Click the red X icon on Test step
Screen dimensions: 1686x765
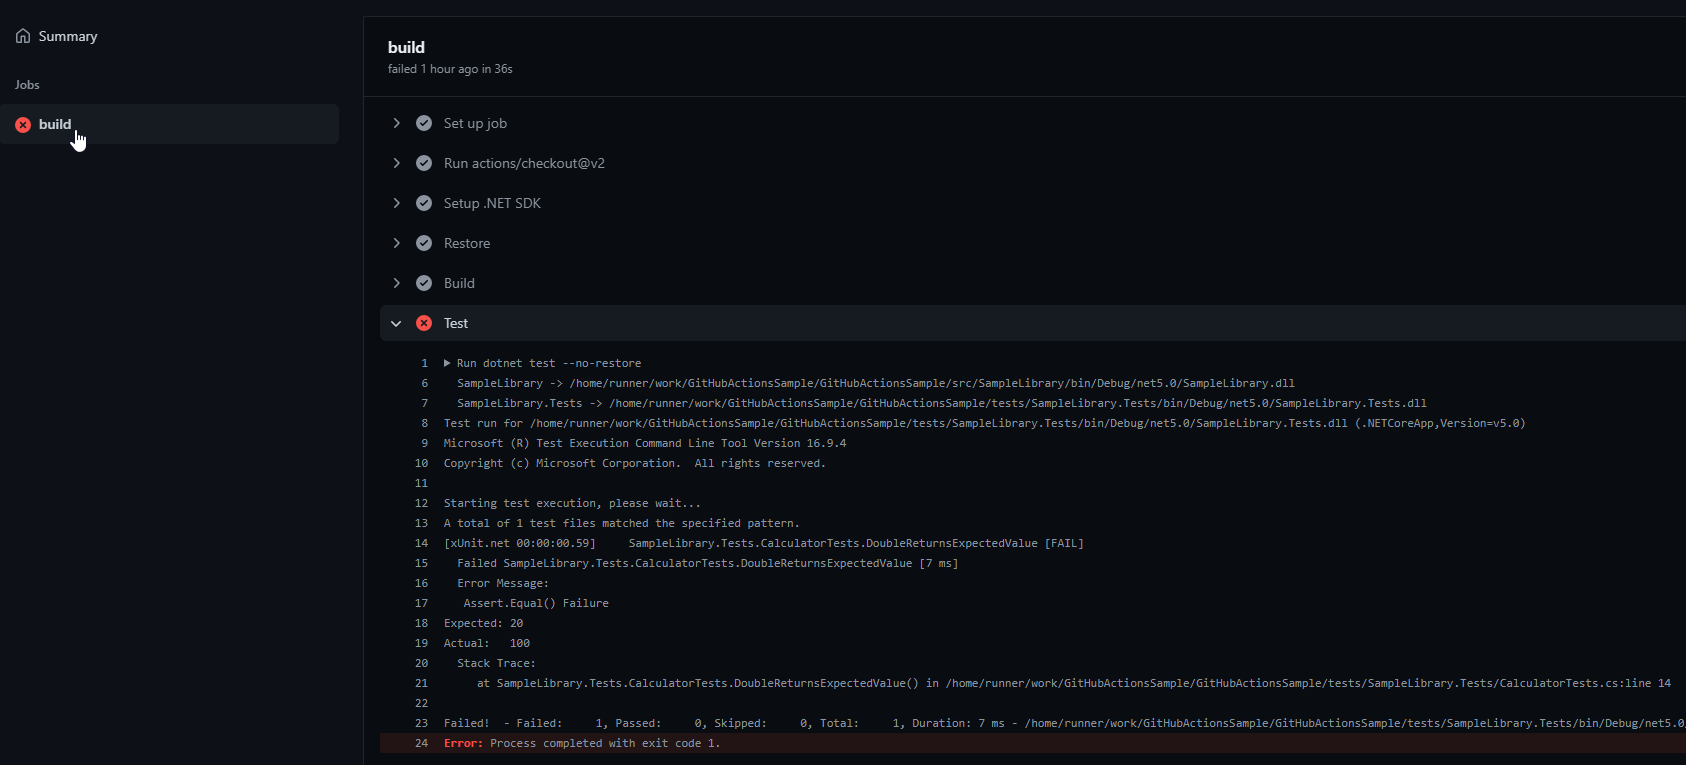(x=424, y=323)
